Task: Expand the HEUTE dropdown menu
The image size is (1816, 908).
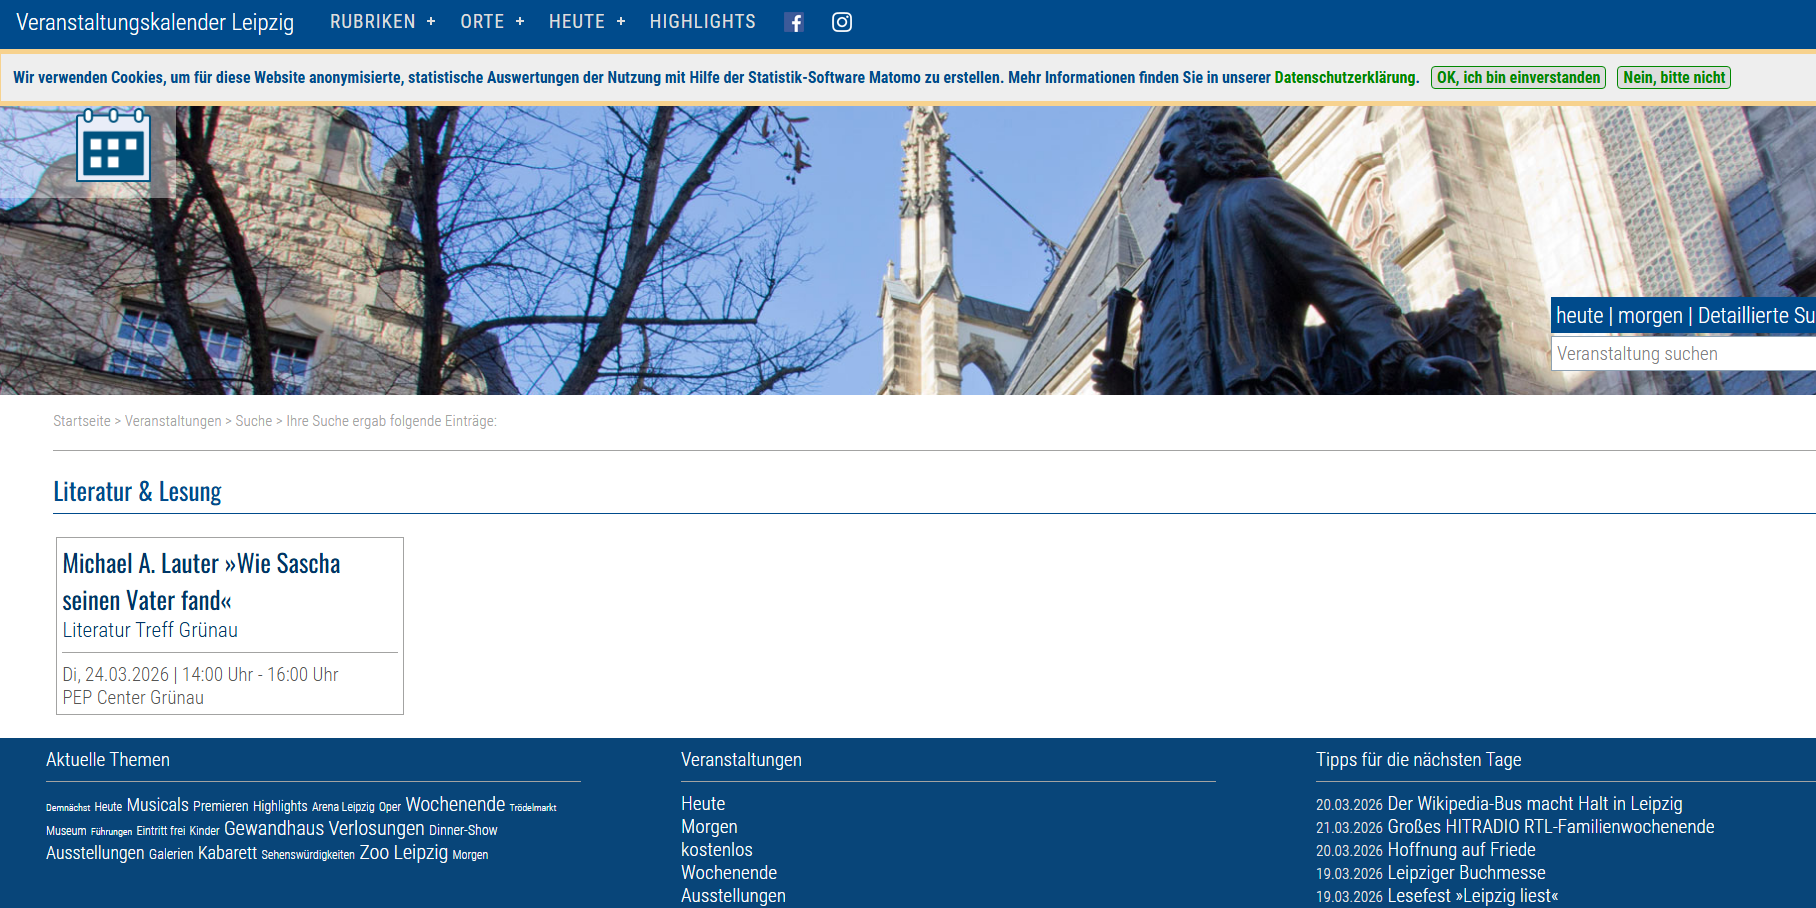Action: coord(587,22)
